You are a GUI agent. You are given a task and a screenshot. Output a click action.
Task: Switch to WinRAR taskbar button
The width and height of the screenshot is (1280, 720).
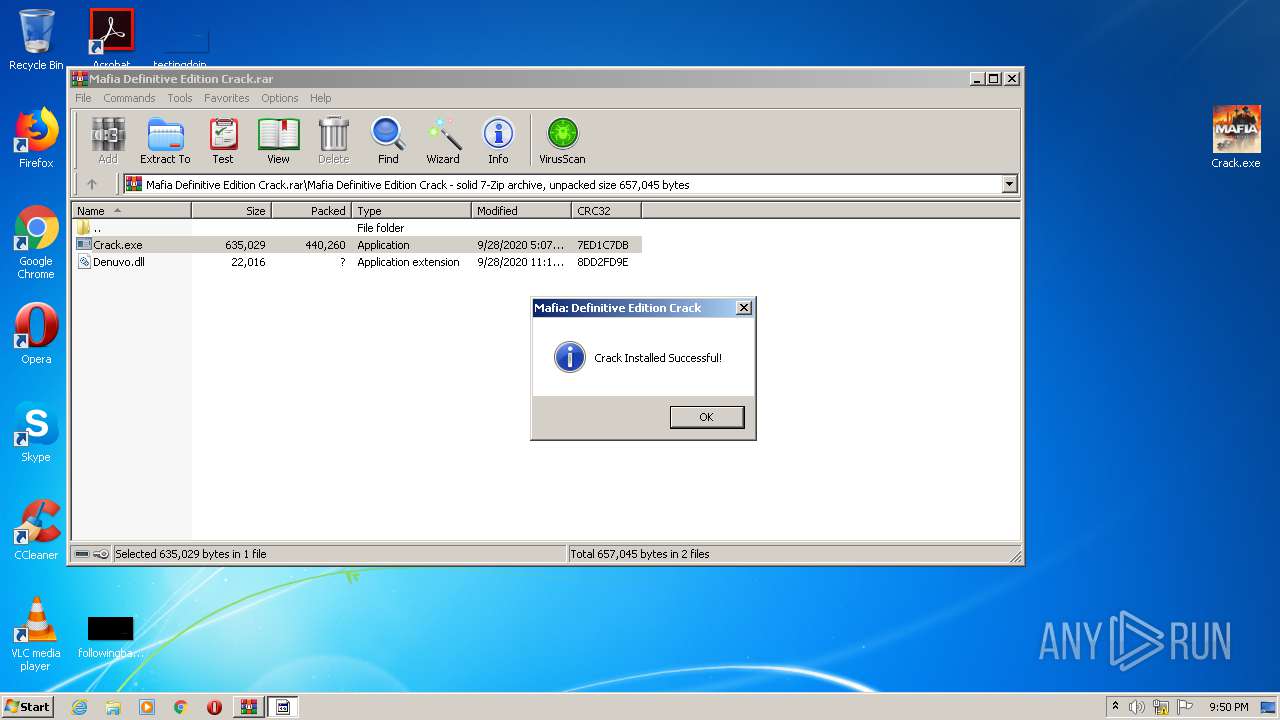tap(248, 707)
